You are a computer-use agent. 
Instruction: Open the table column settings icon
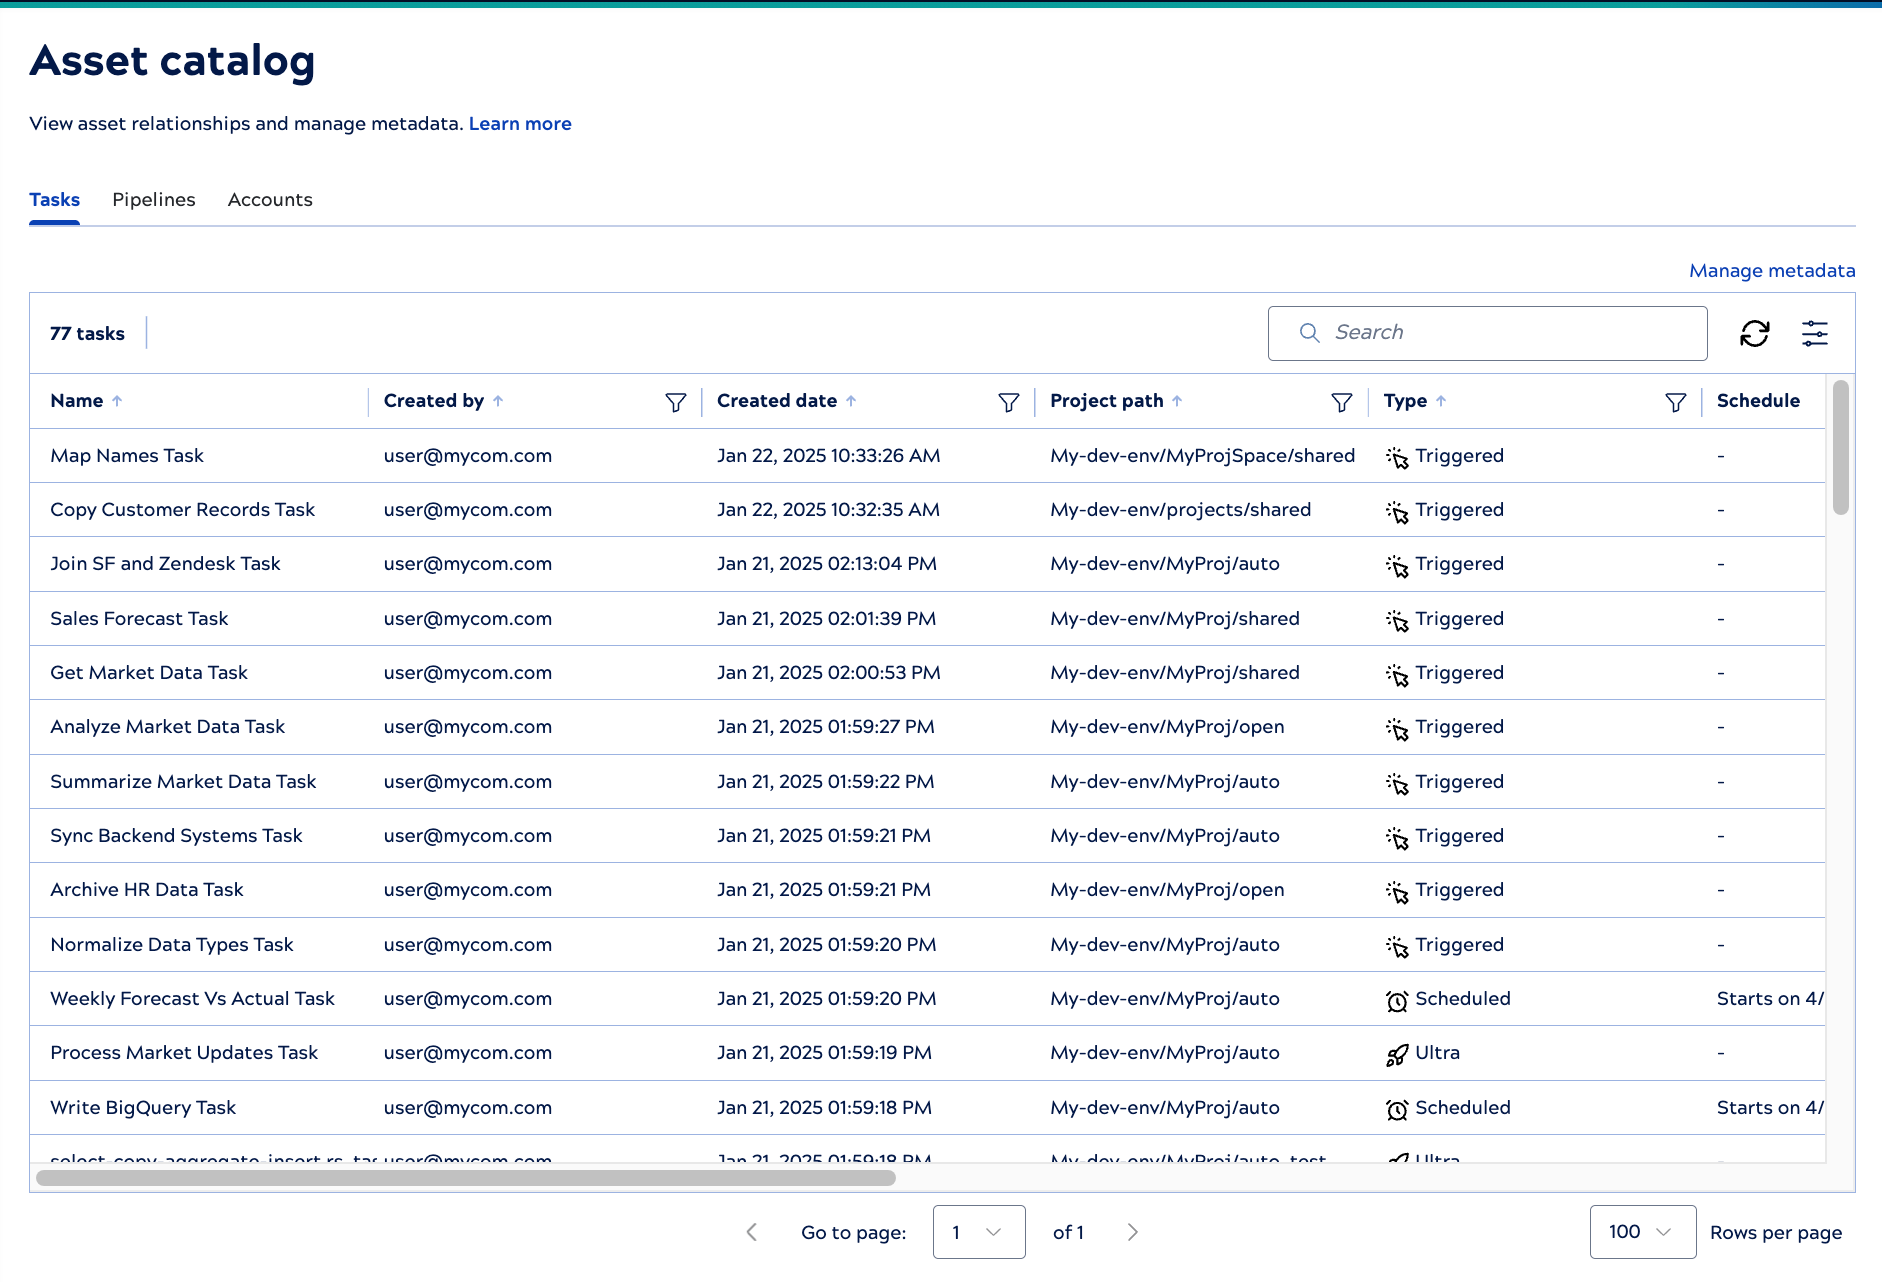1814,333
